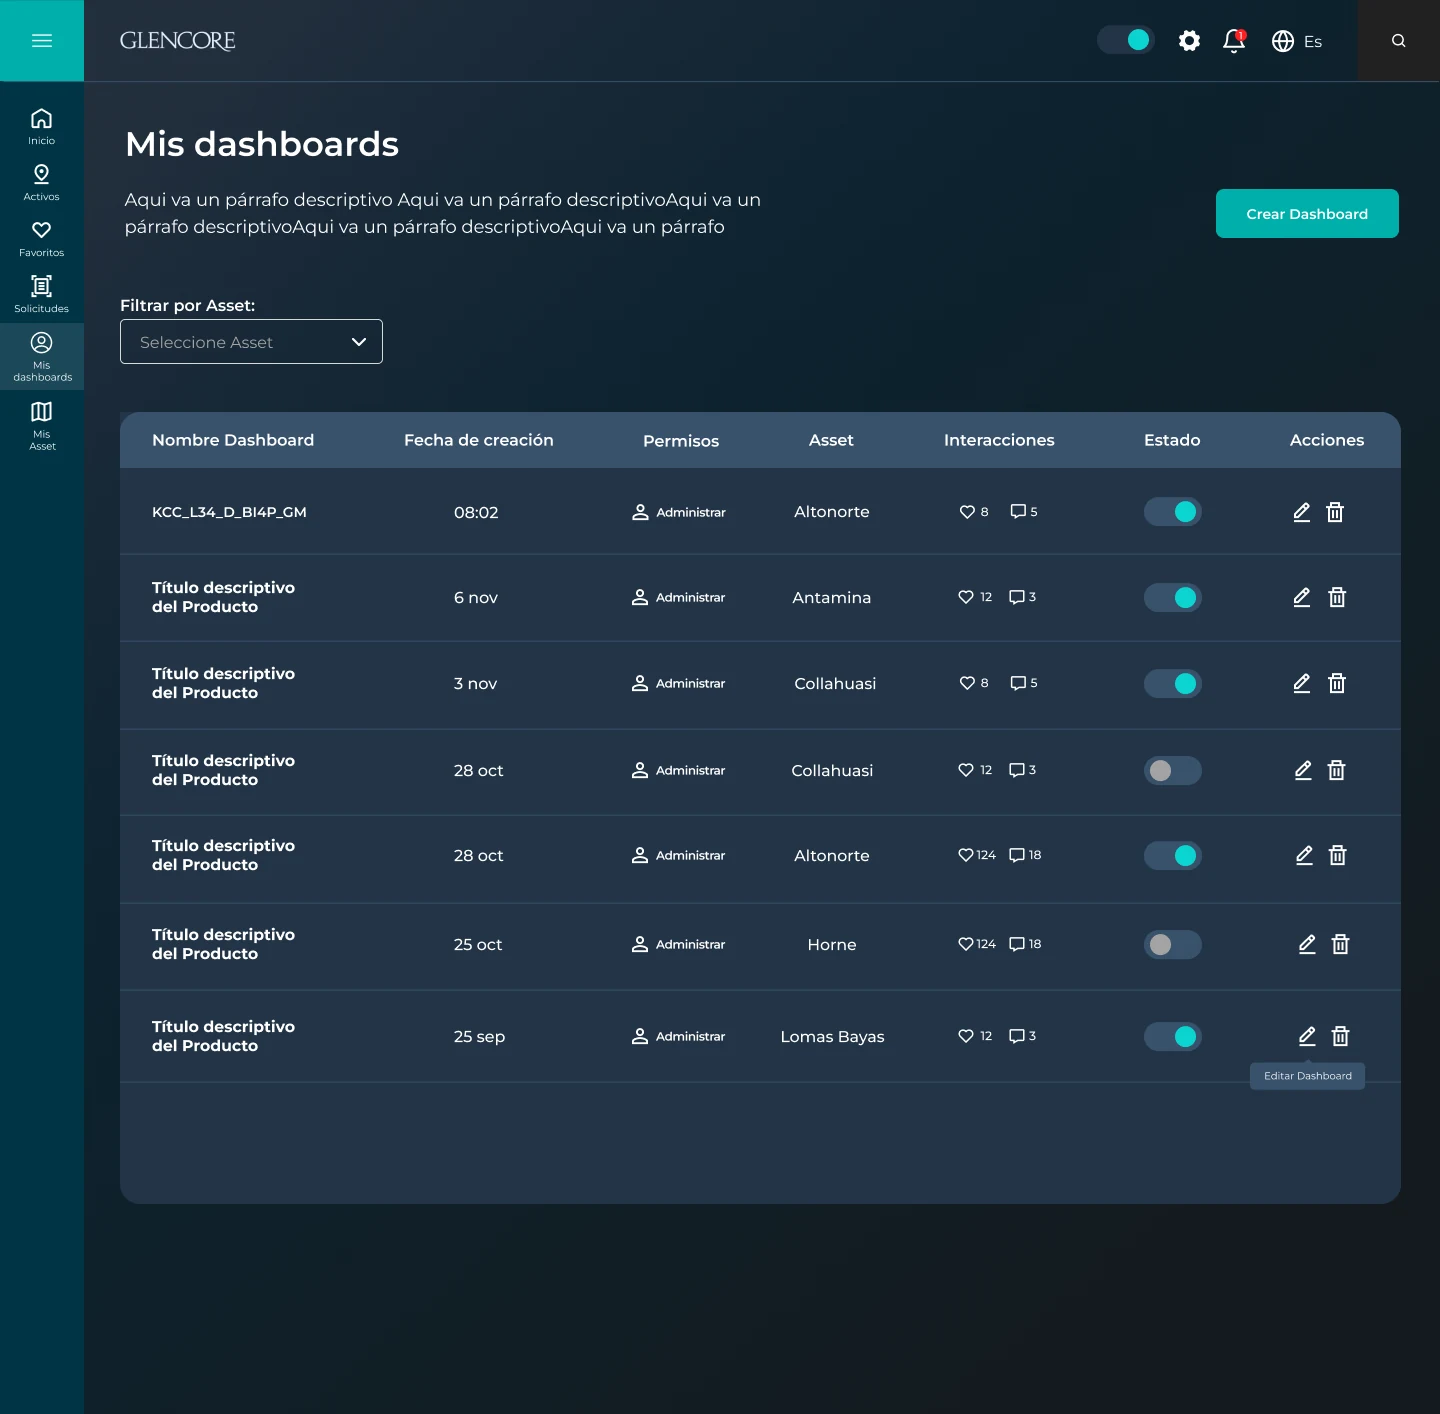Sort by Fecha de creación header
Screen dimensions: 1440x1414
pos(479,440)
